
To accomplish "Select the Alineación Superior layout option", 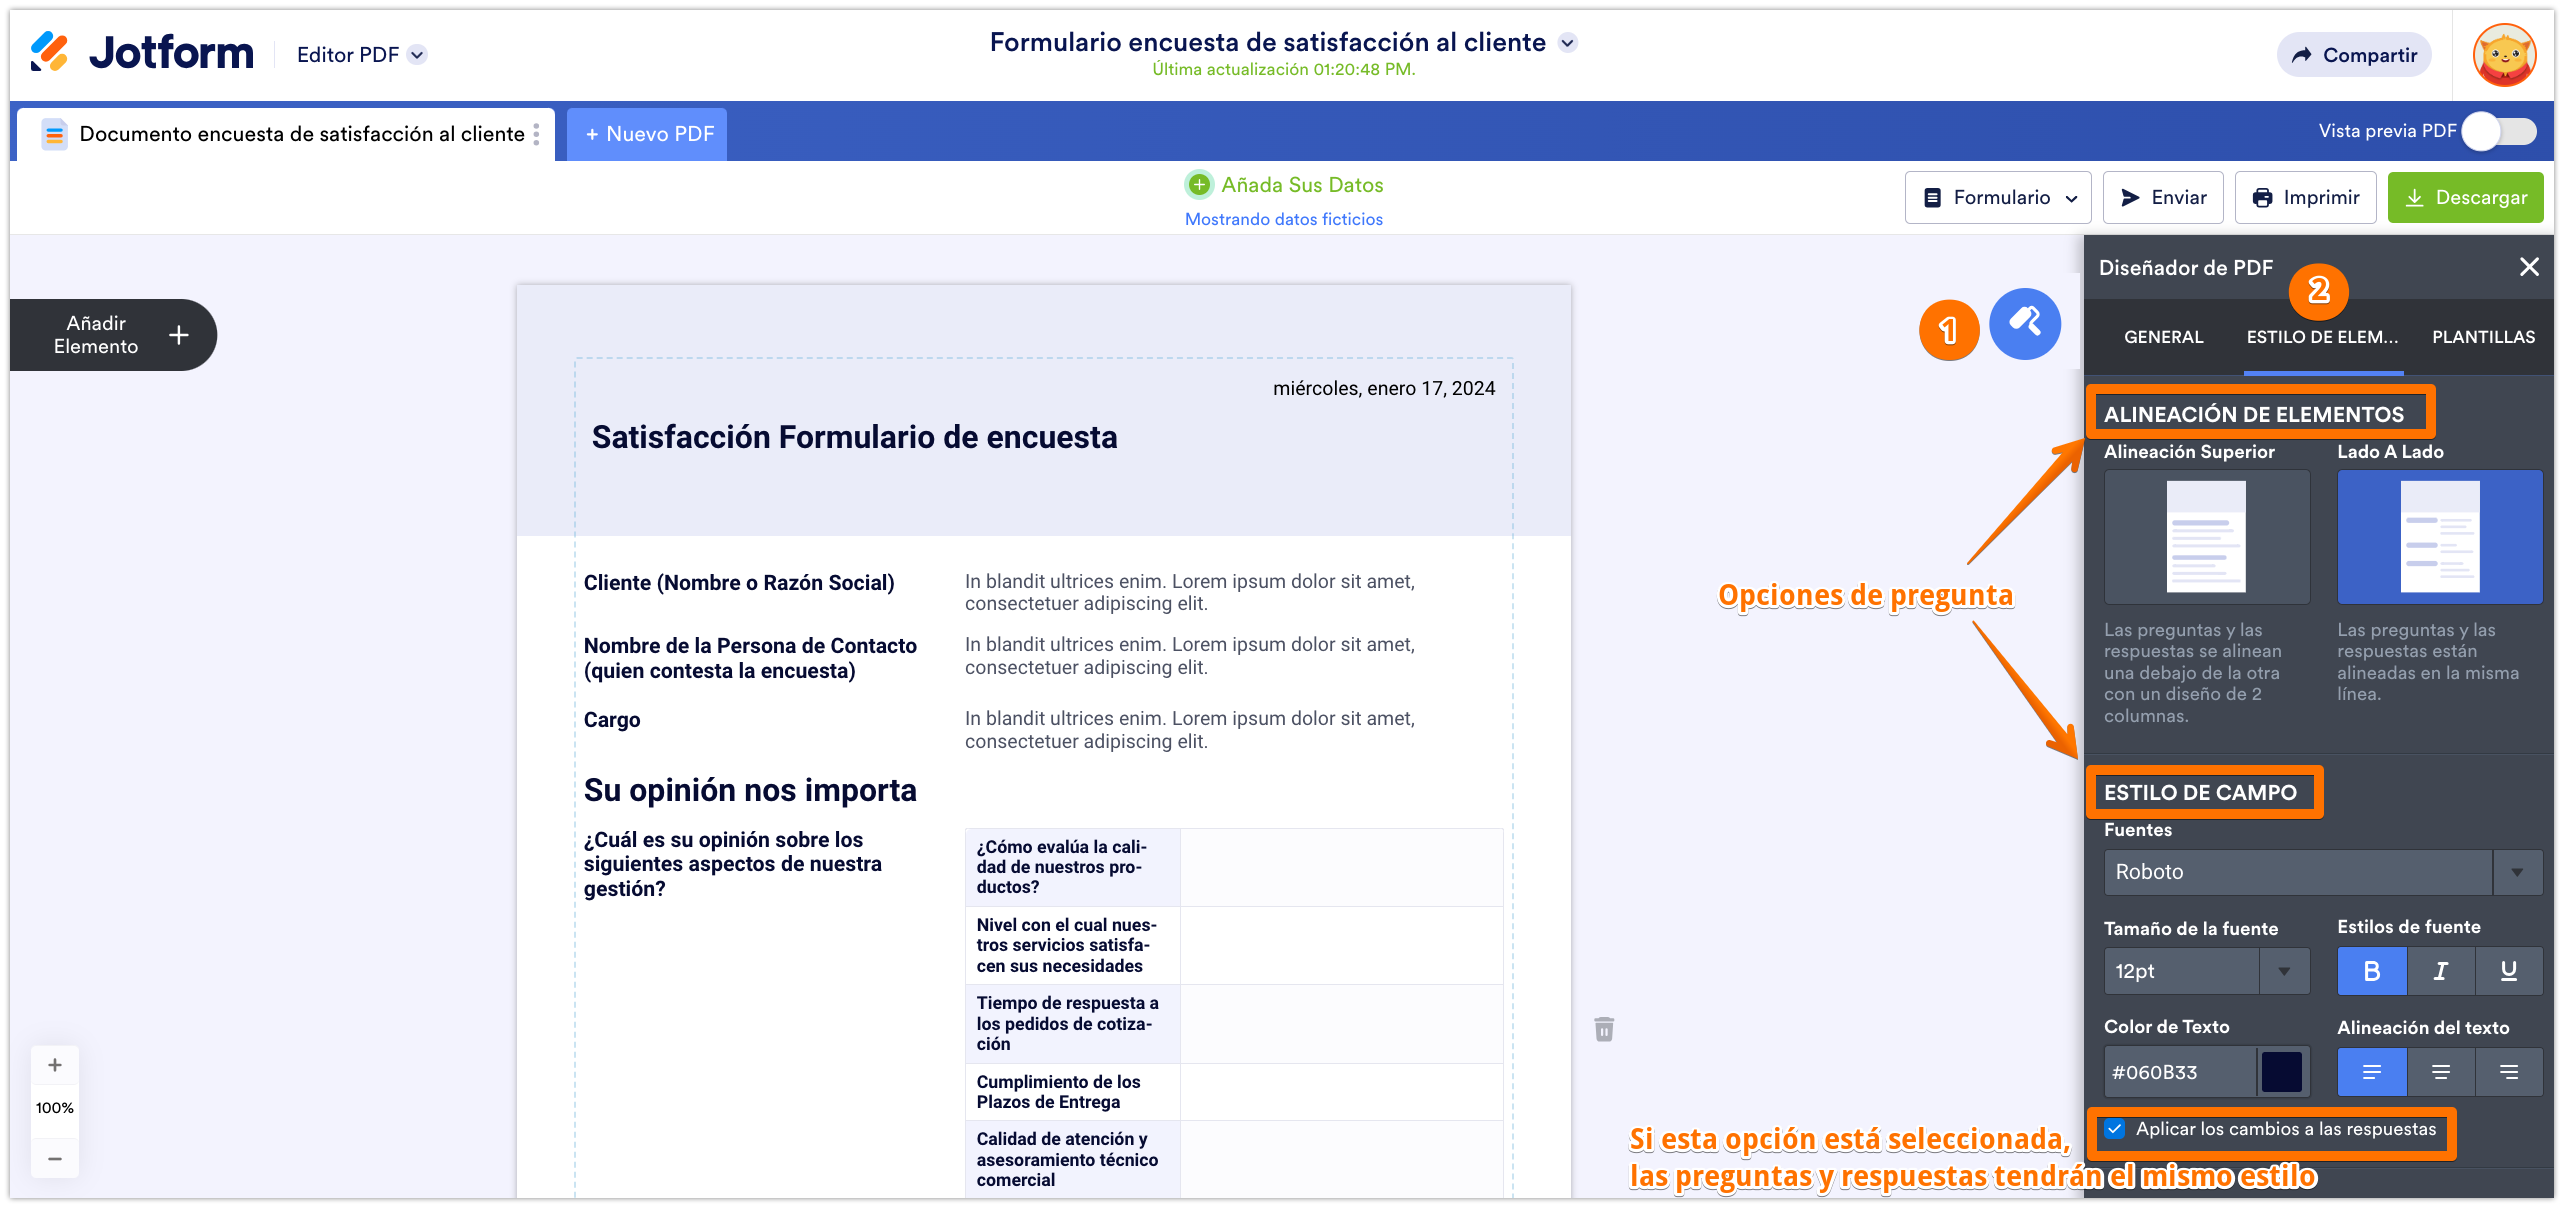I will click(2206, 537).
